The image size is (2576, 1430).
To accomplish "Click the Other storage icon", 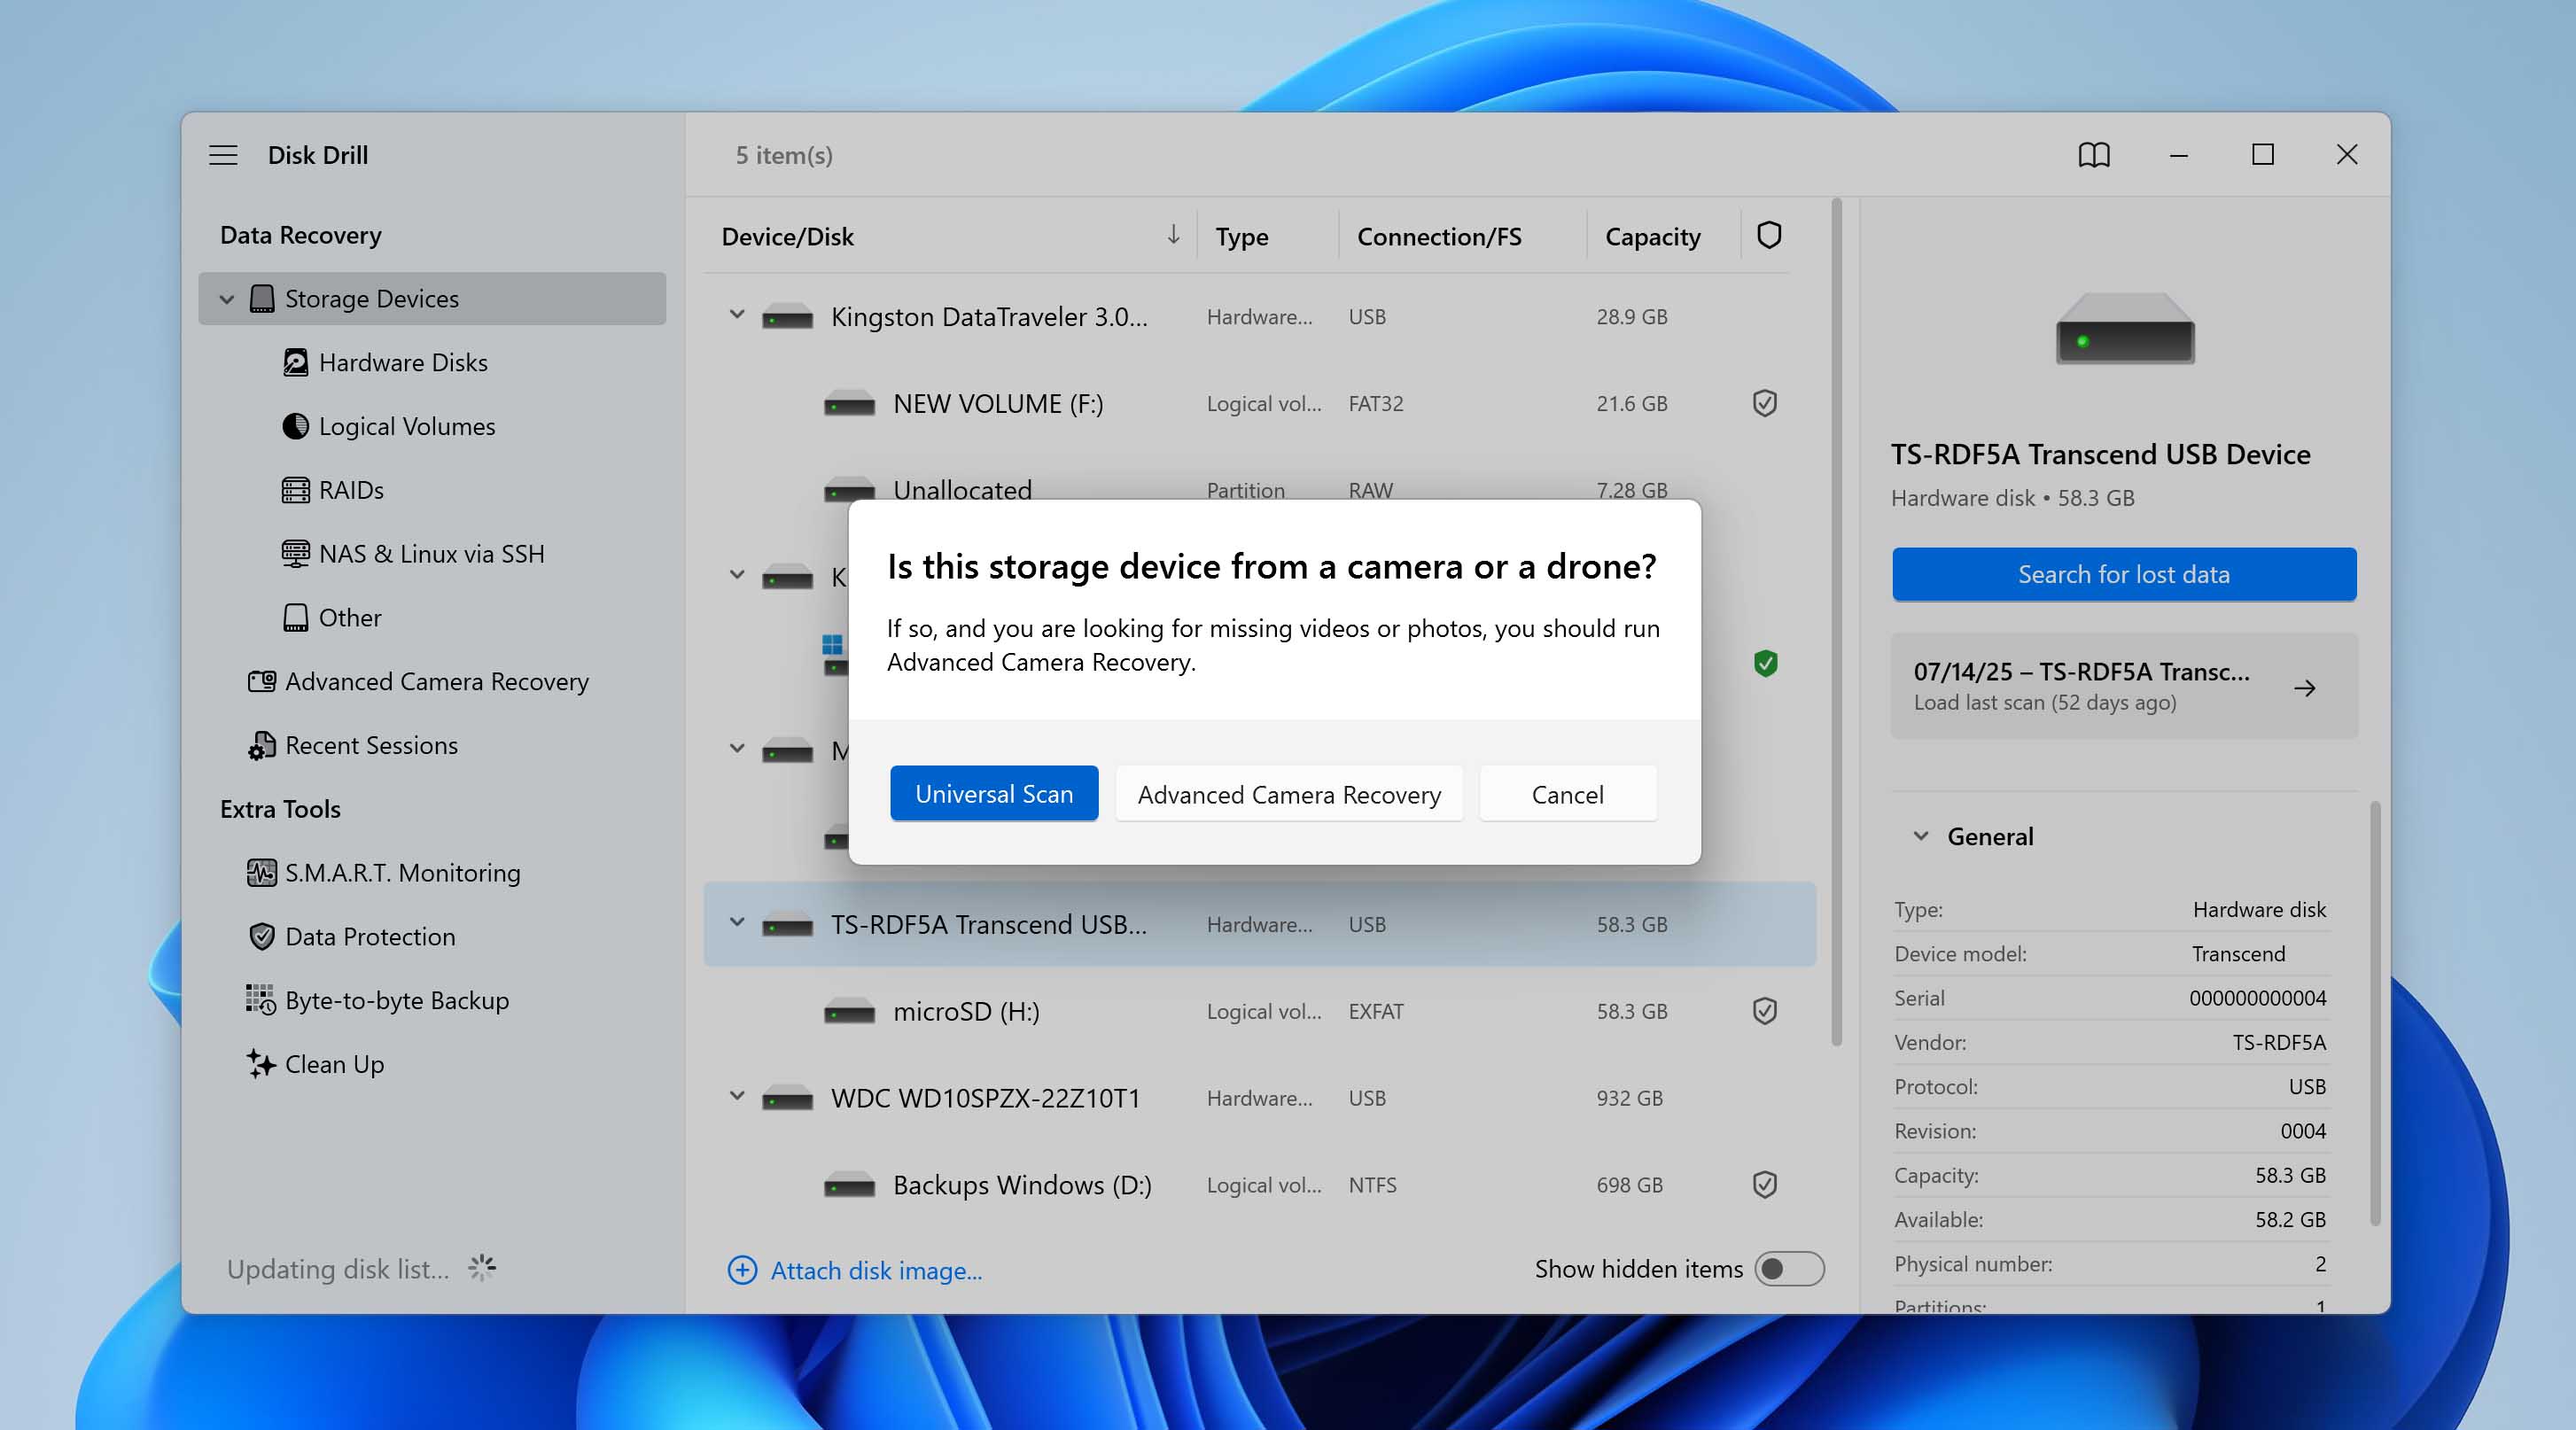I will pyautogui.click(x=295, y=617).
